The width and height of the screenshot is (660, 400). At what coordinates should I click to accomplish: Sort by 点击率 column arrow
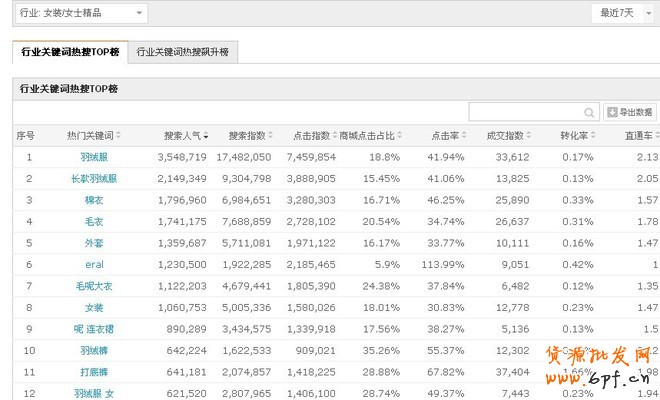point(463,136)
